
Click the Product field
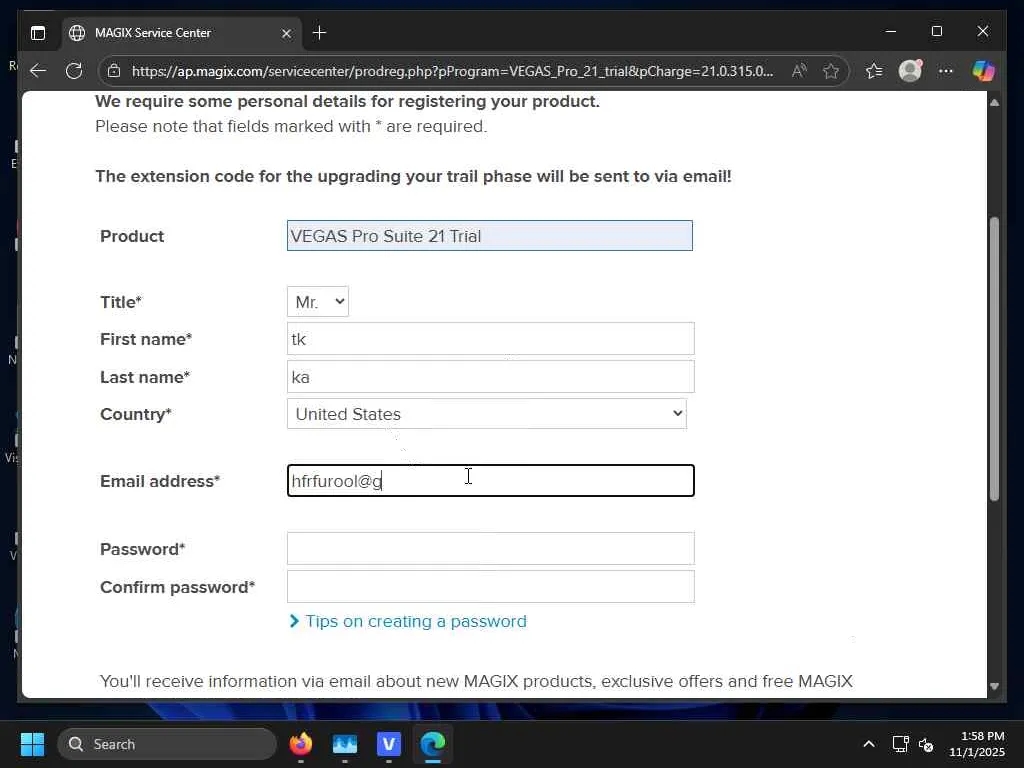(x=490, y=236)
